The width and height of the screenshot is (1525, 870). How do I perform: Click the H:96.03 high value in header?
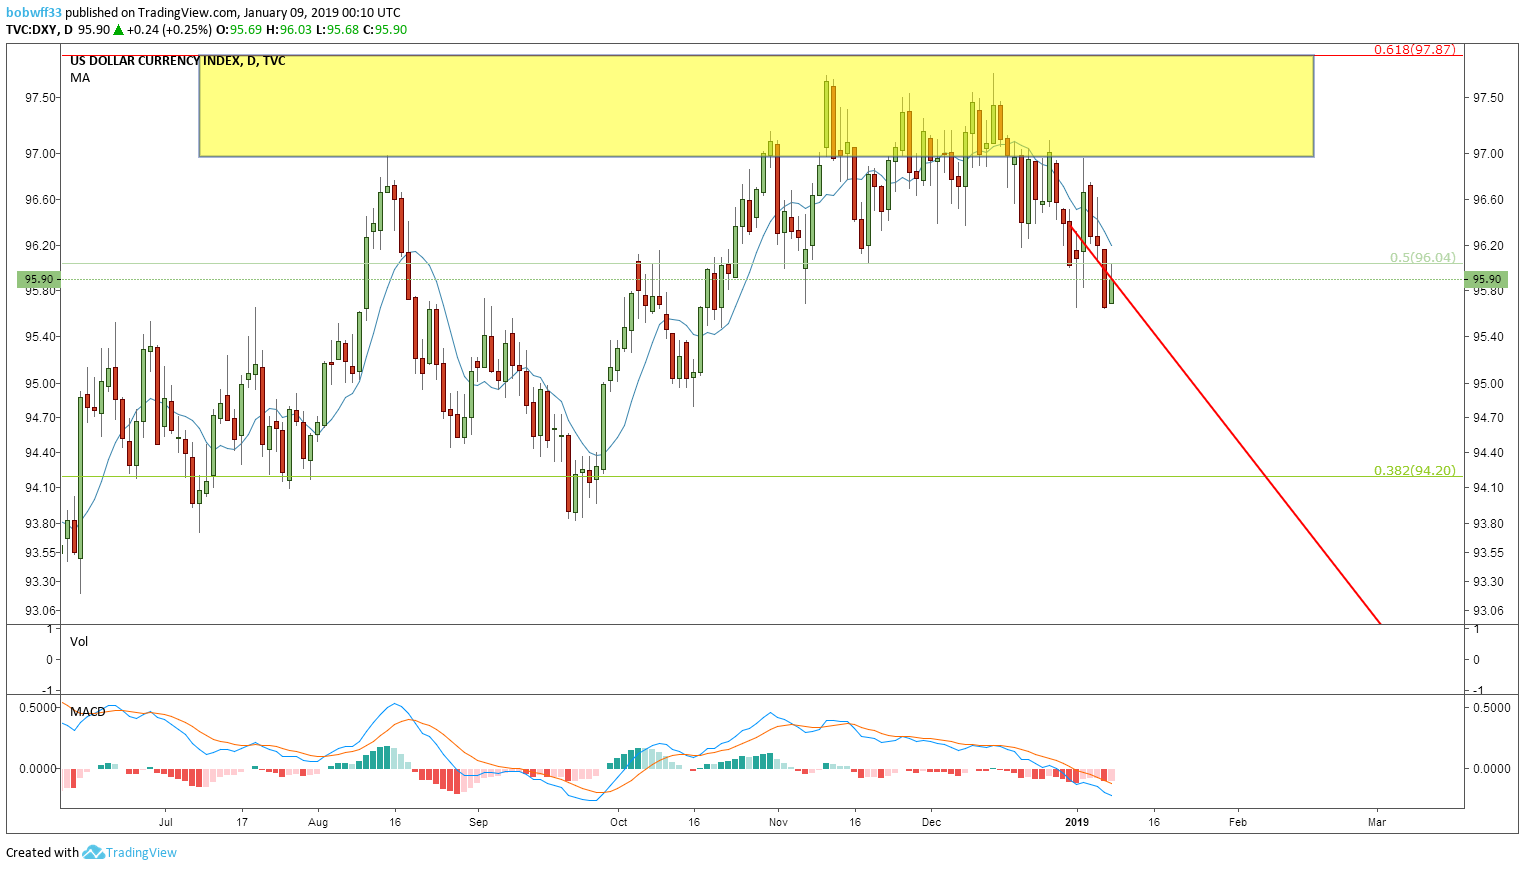(x=289, y=30)
